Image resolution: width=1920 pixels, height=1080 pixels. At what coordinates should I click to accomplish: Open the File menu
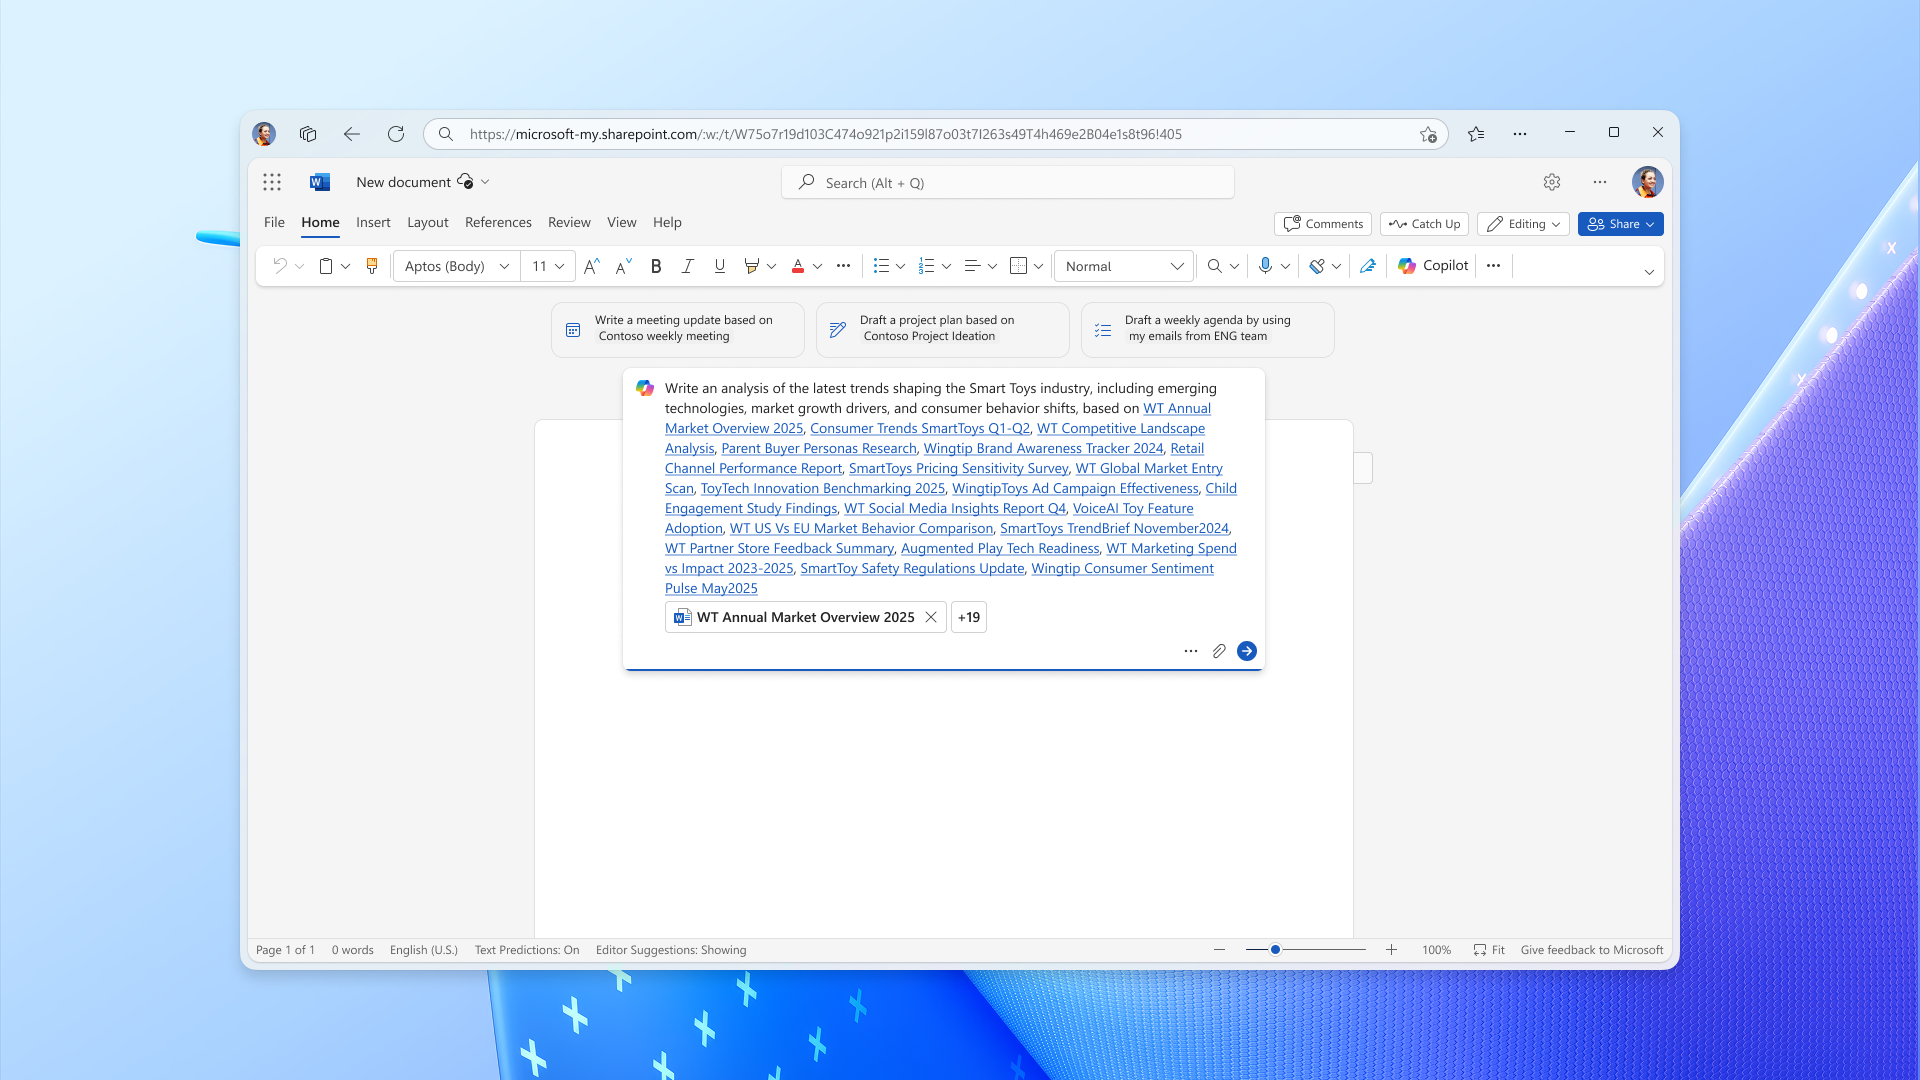(x=274, y=222)
